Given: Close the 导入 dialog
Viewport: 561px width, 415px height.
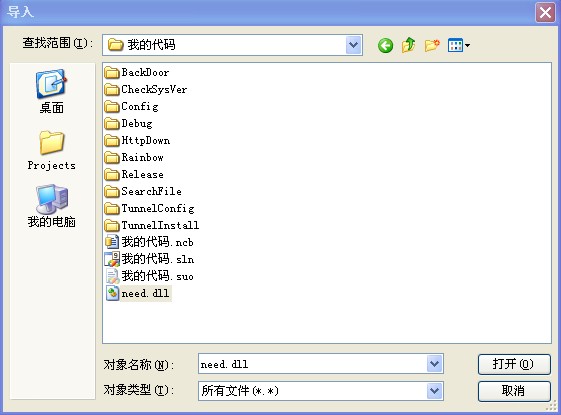Looking at the screenshot, I should tap(545, 13).
